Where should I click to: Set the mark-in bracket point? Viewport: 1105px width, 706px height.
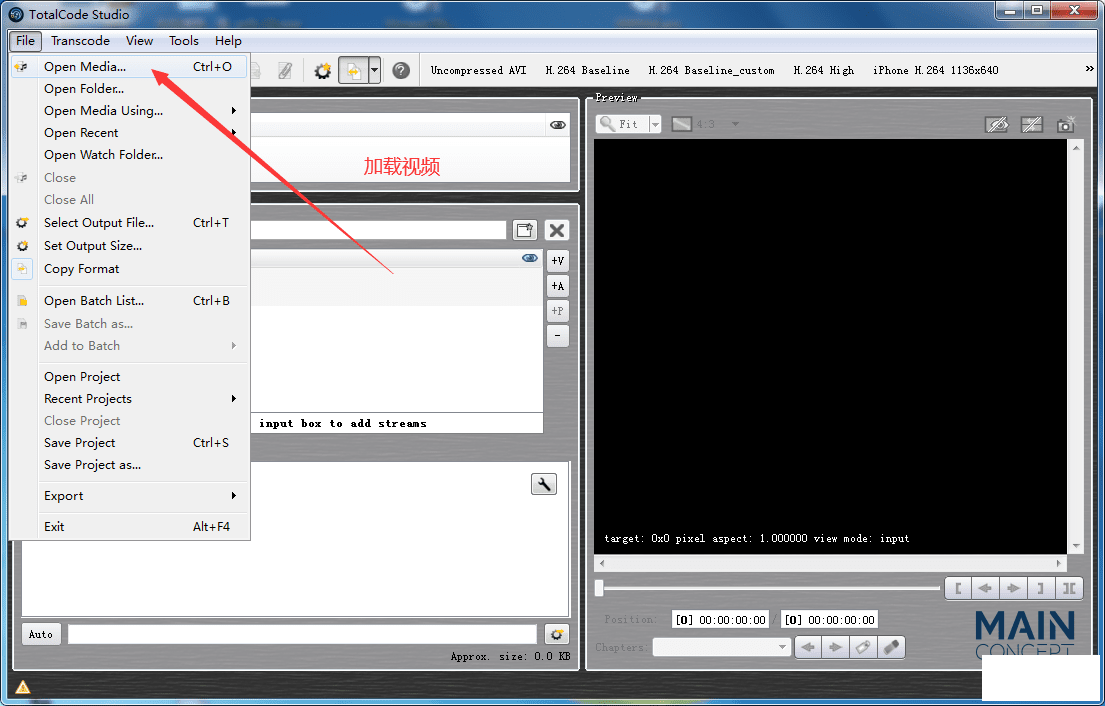(x=958, y=588)
